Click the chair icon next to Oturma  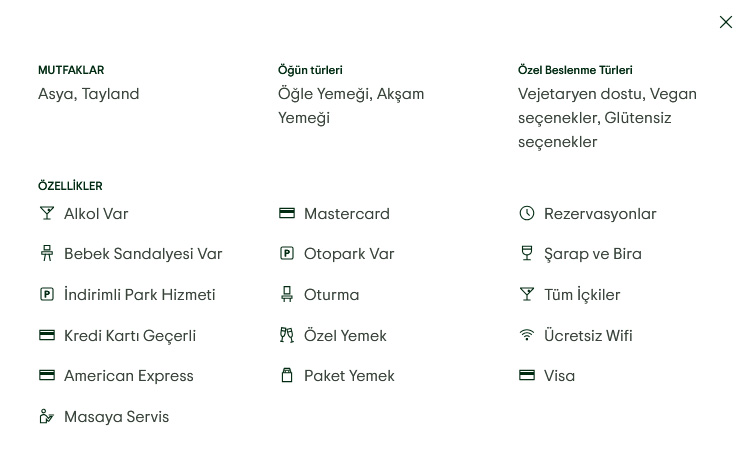coord(287,295)
